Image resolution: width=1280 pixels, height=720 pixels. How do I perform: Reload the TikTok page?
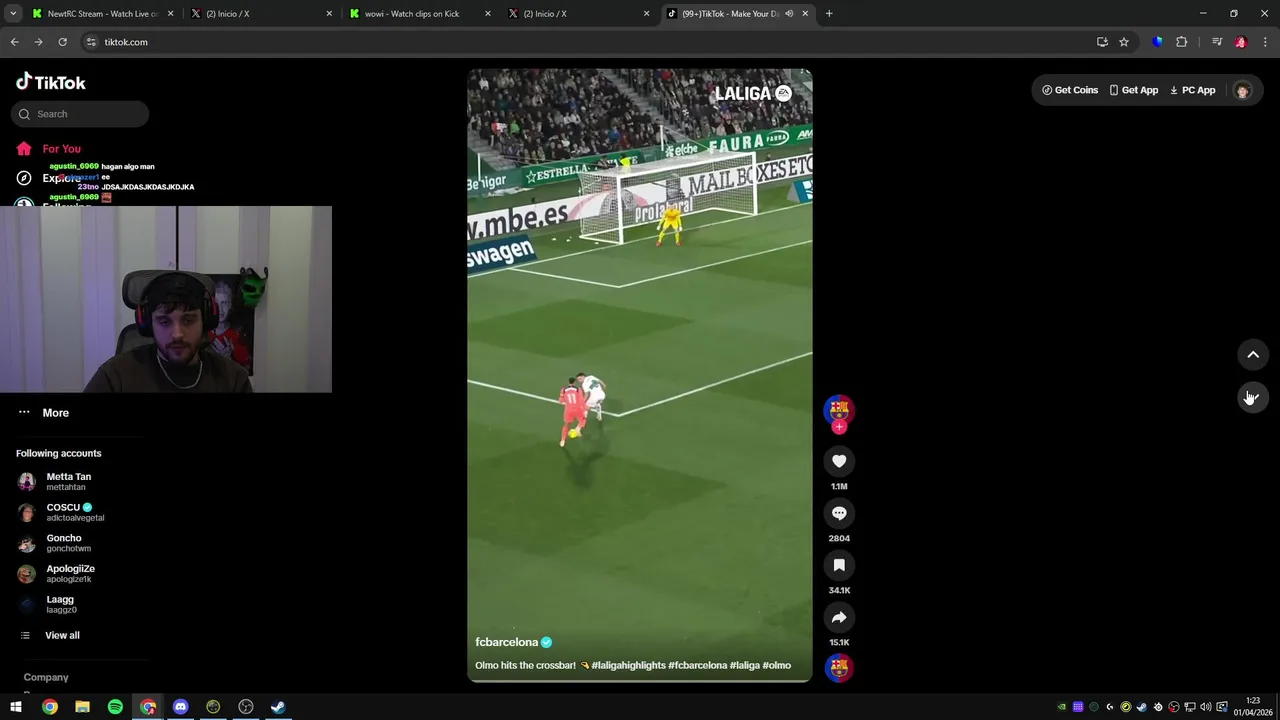(62, 42)
